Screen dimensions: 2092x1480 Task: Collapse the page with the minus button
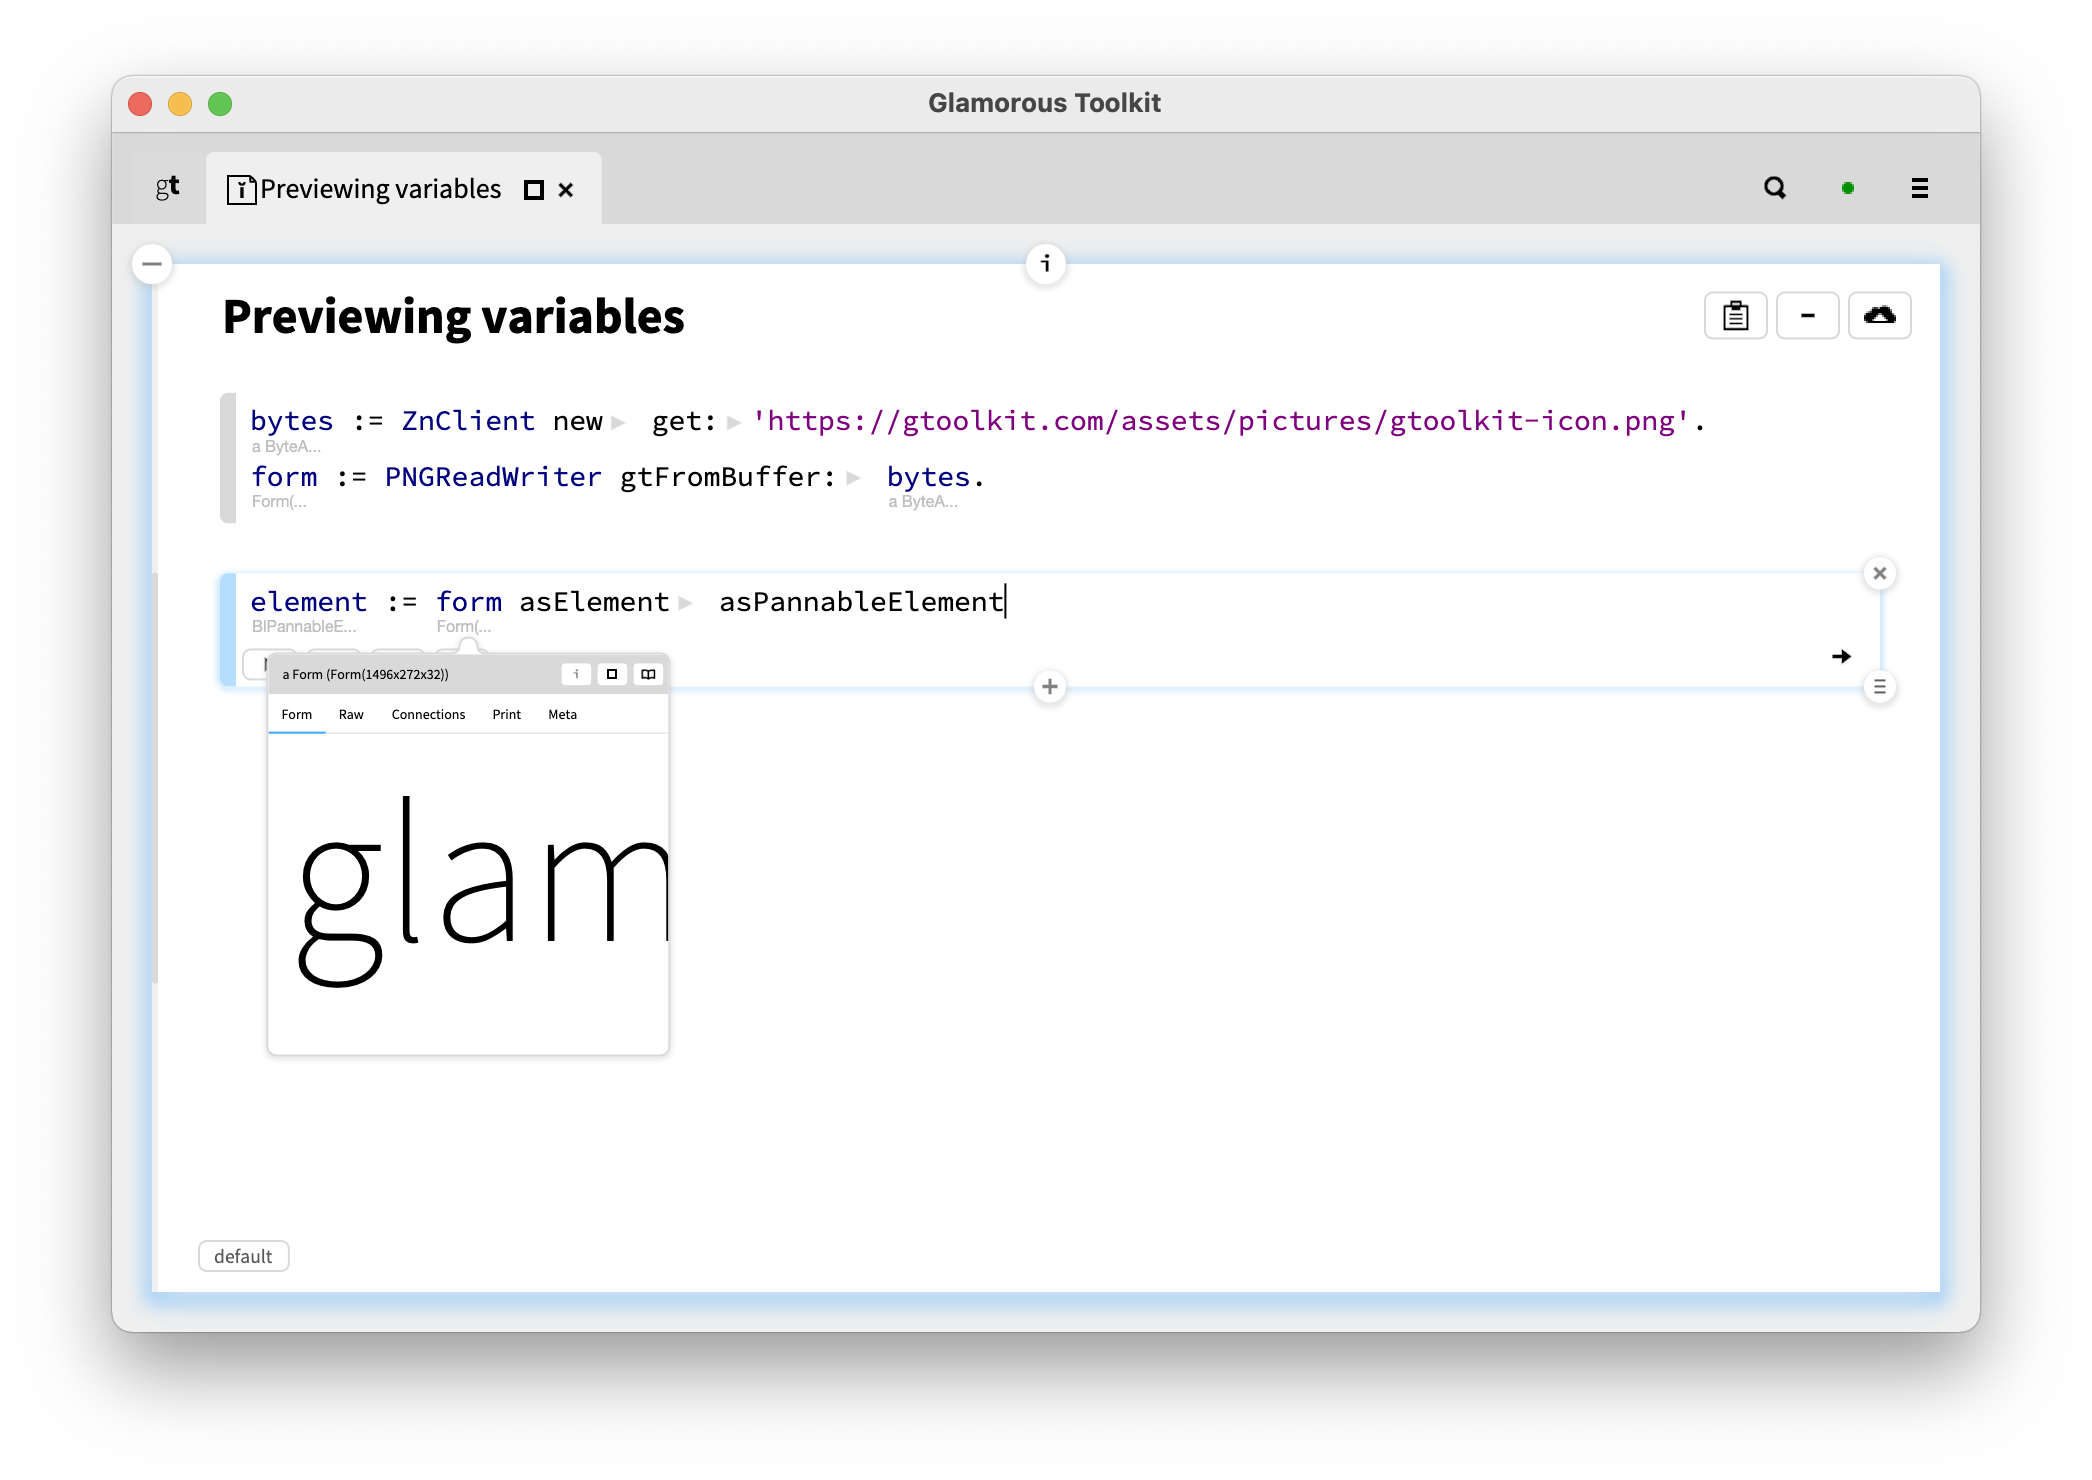pyautogui.click(x=152, y=263)
